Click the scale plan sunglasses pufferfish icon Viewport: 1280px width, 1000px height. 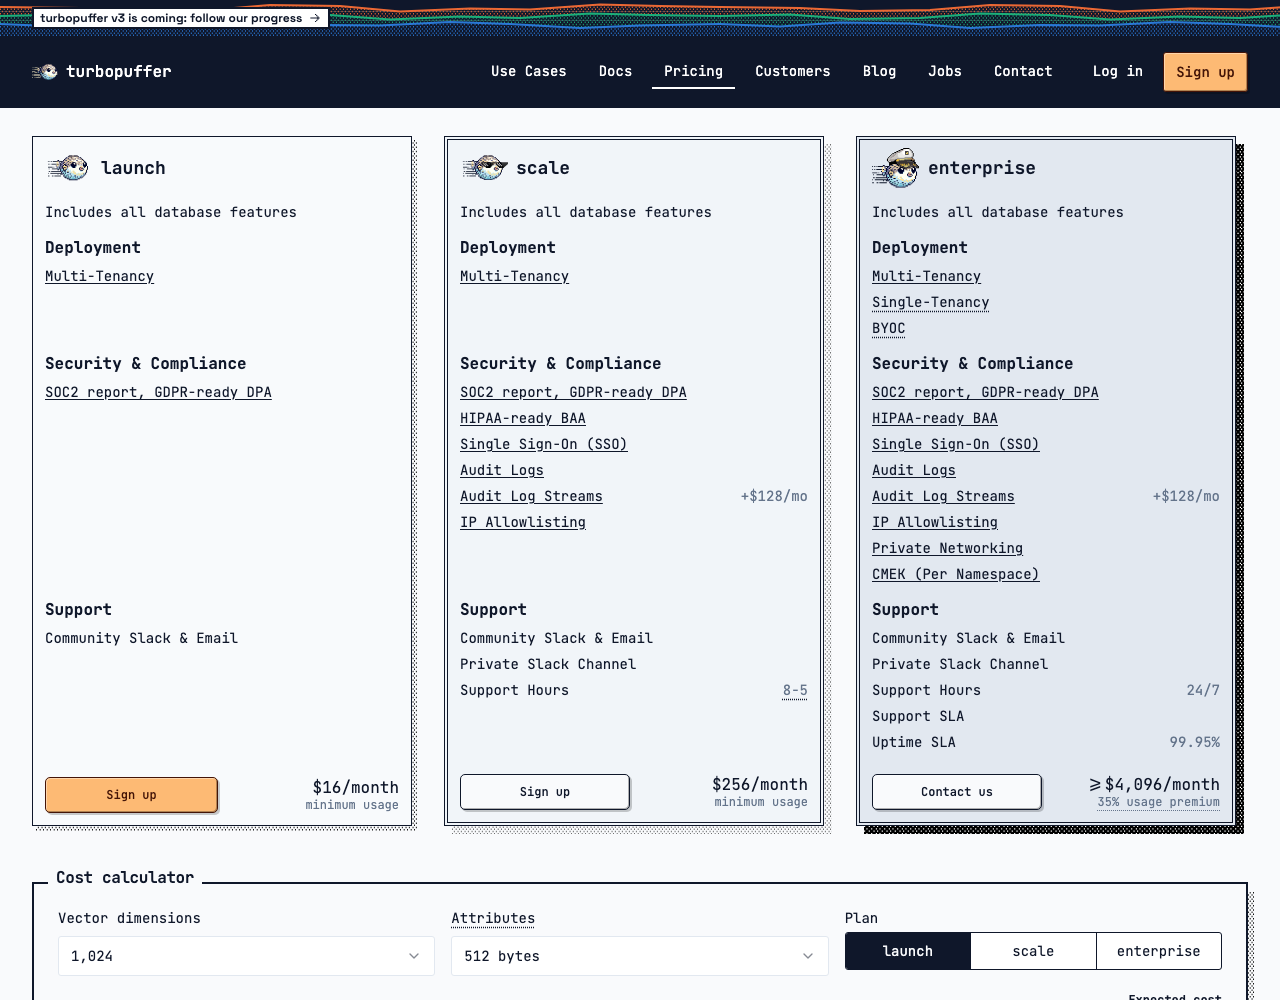click(x=485, y=168)
